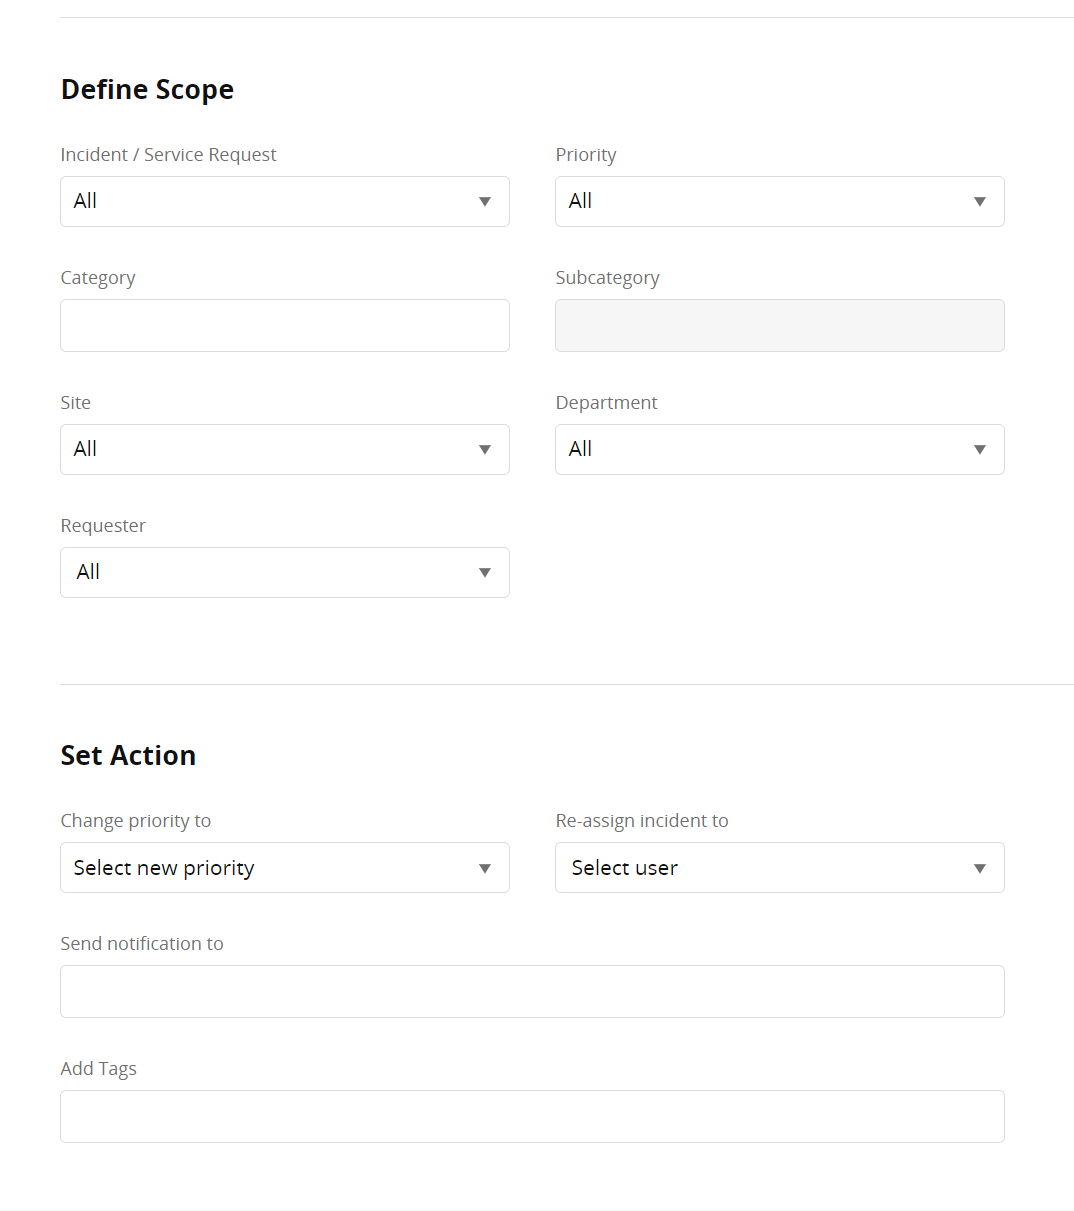Click the 'Define Scope' section heading
Screen dimensions: 1074x1211
click(x=147, y=90)
